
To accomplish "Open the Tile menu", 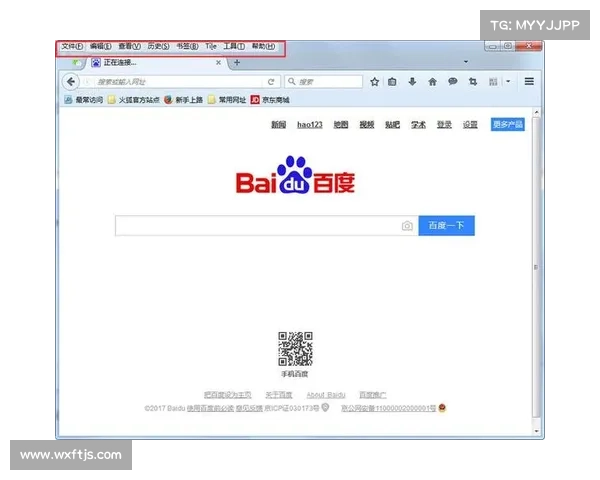I will tap(211, 46).
